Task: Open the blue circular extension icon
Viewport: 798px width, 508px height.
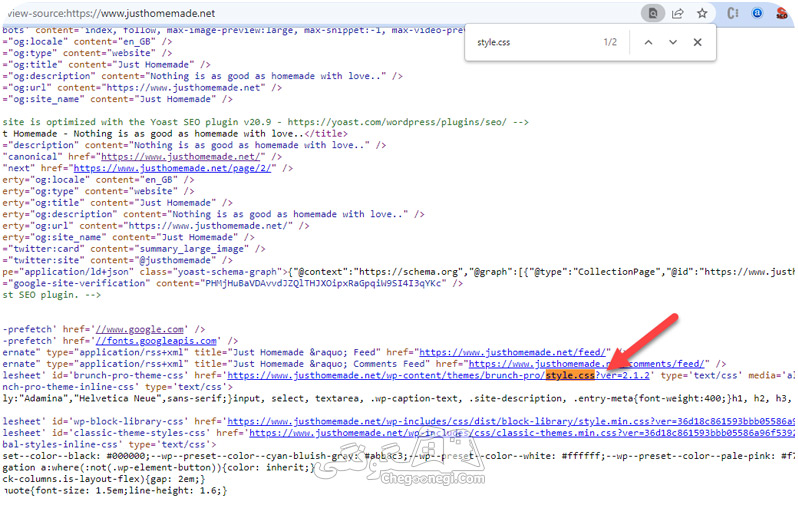Action: (x=757, y=13)
